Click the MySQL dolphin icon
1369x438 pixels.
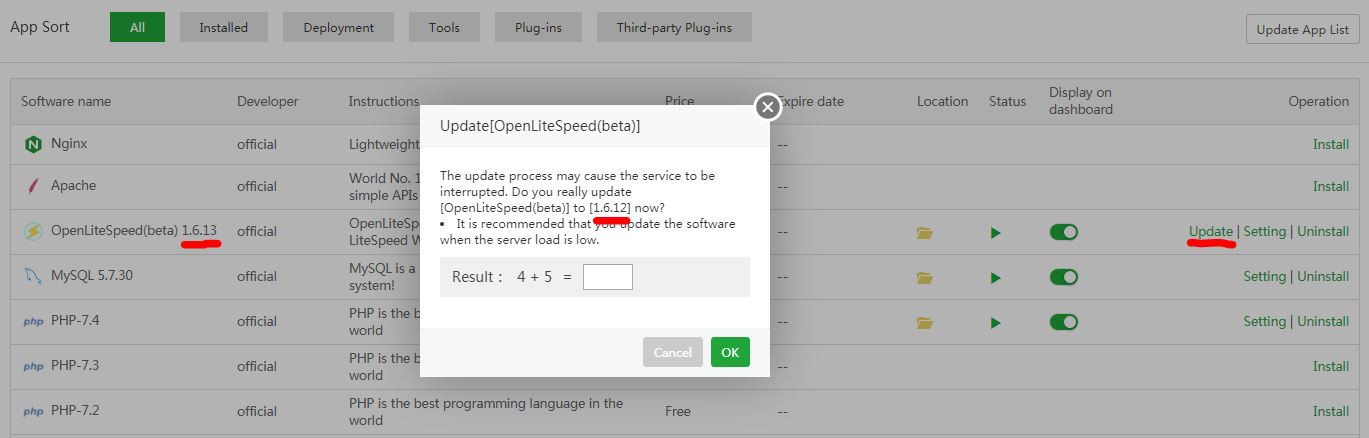[33, 276]
